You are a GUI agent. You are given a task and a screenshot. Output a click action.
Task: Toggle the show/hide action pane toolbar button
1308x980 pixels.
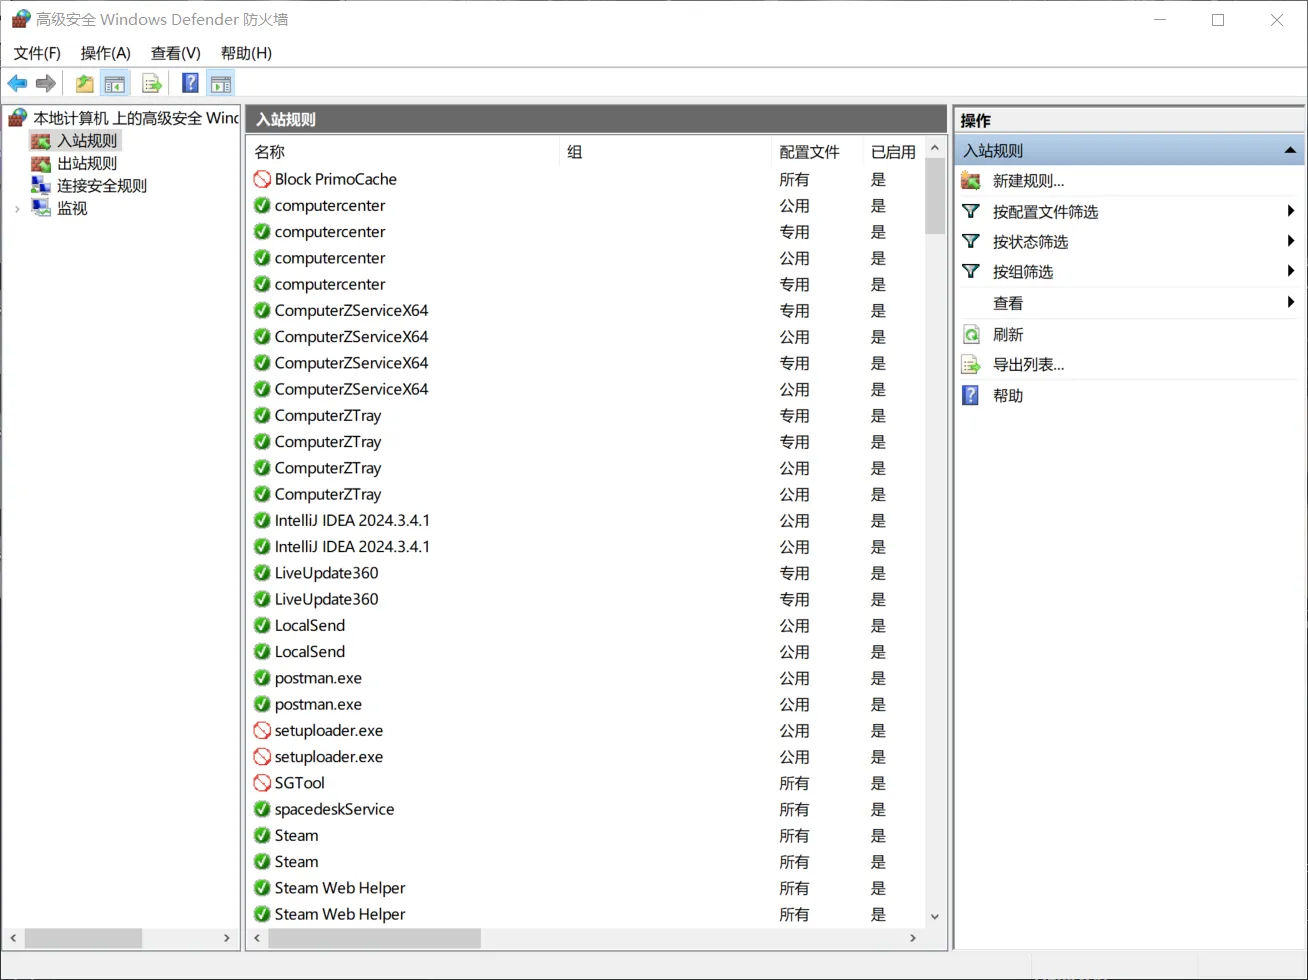point(221,83)
